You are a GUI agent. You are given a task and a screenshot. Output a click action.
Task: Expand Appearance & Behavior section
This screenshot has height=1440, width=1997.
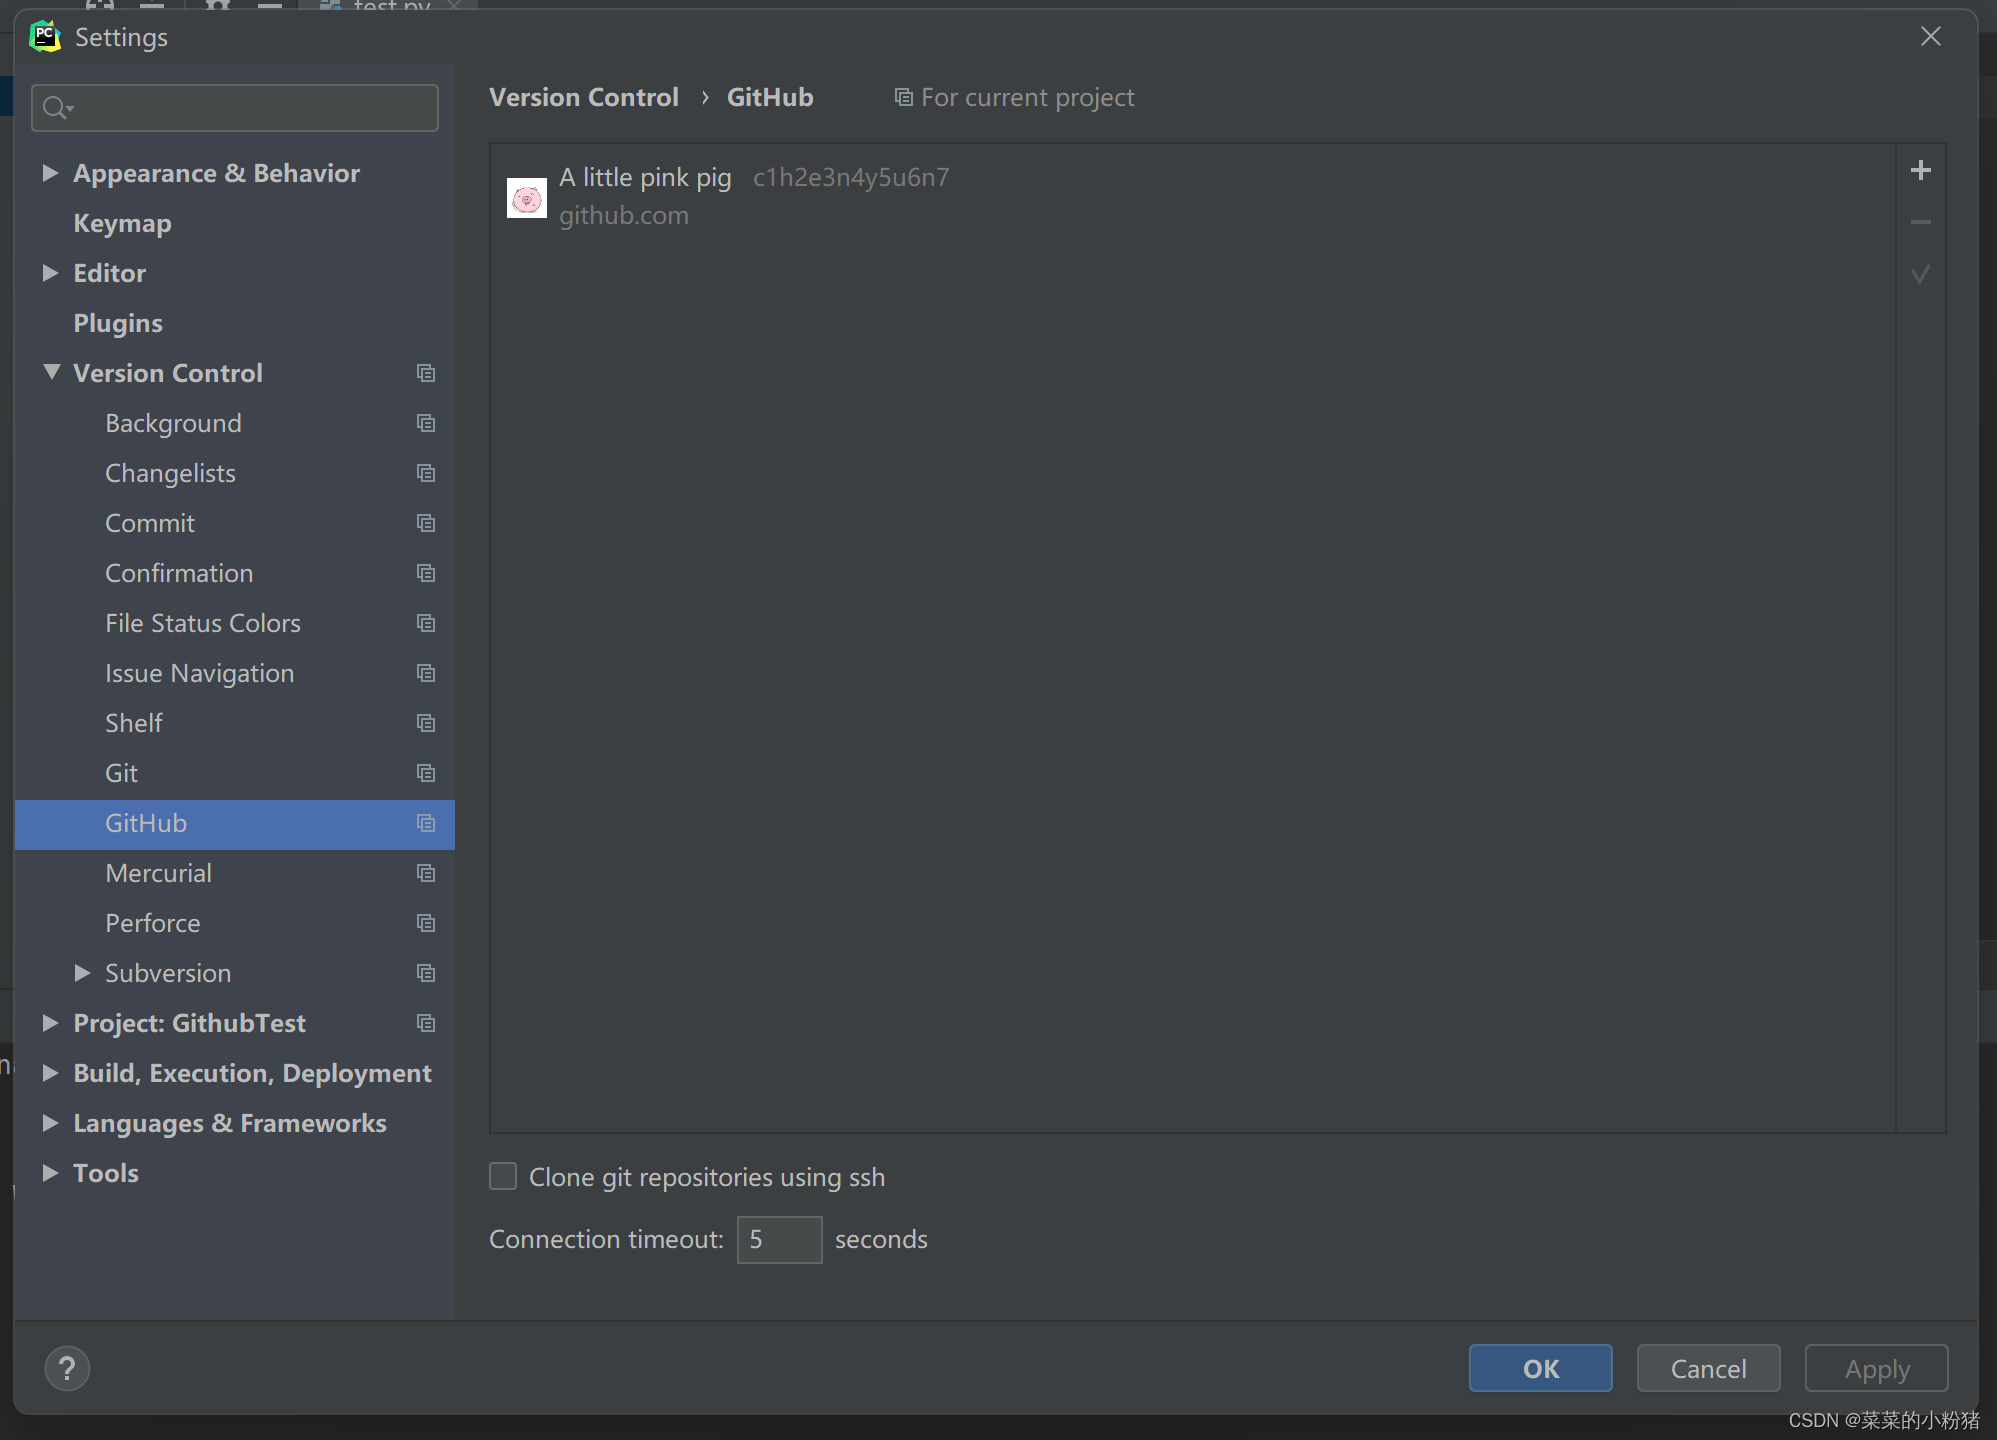tap(50, 173)
